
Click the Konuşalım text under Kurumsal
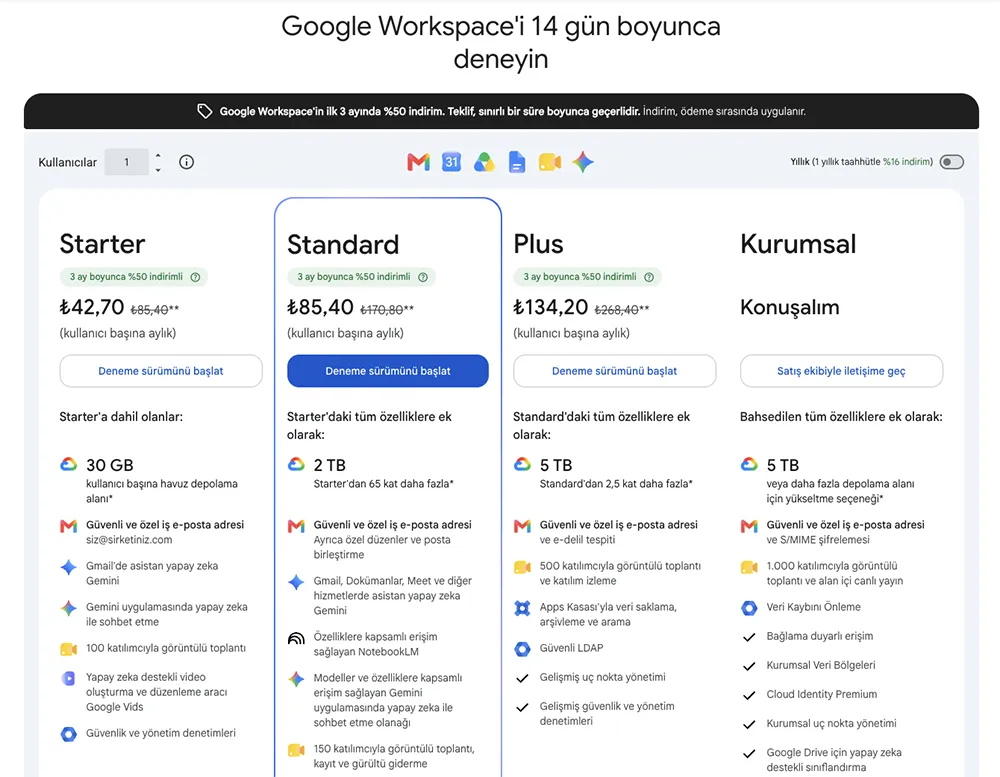790,307
